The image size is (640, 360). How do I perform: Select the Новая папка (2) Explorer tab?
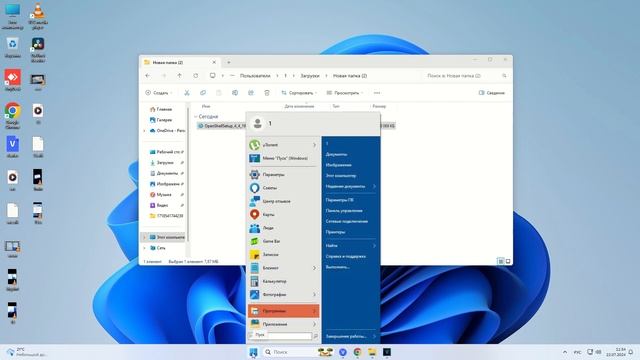click(x=180, y=62)
